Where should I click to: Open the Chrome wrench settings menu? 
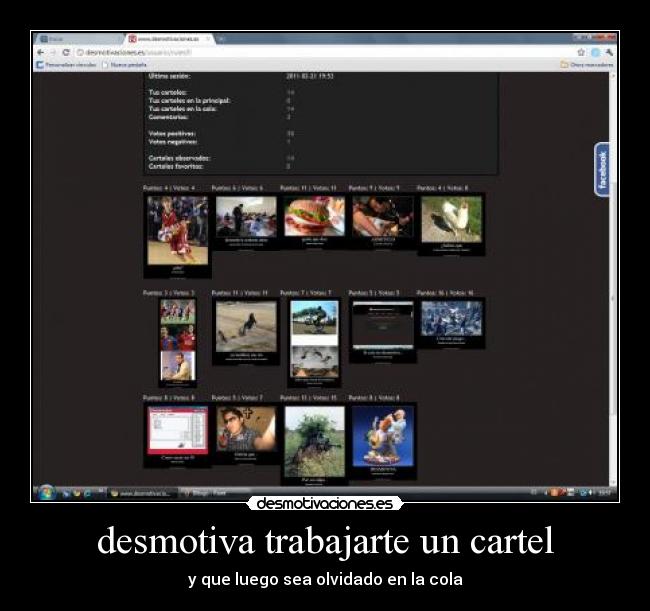click(609, 52)
